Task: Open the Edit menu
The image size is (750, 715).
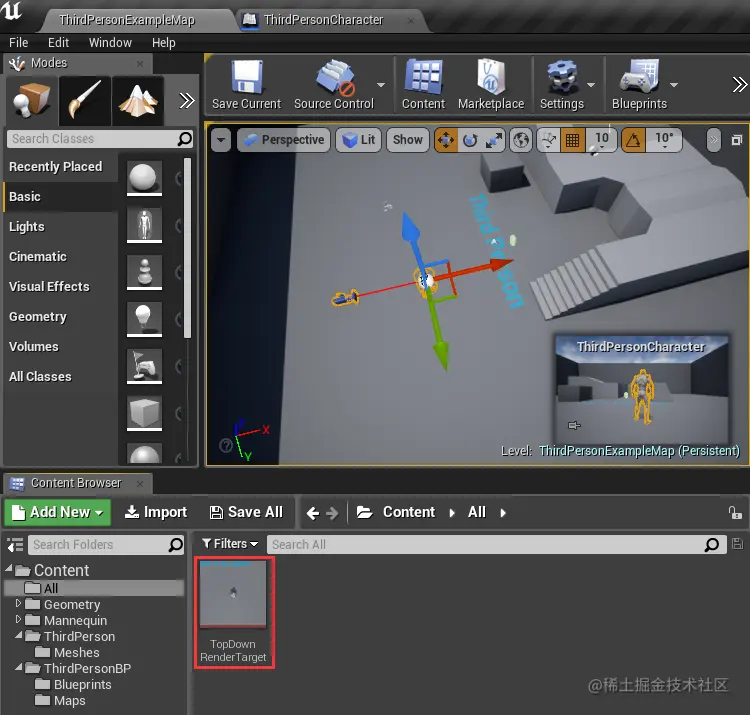Action: coord(58,43)
